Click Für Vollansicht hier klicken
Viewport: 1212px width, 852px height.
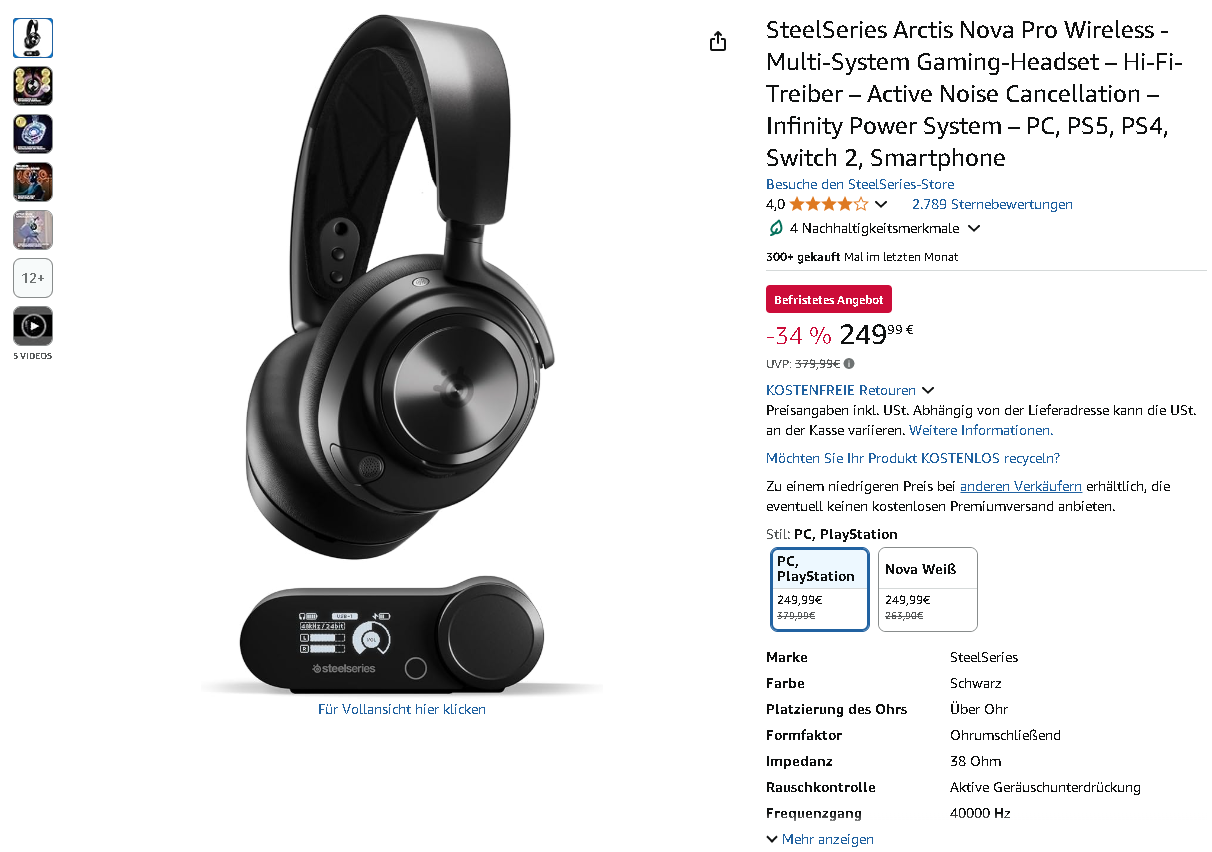pos(402,709)
